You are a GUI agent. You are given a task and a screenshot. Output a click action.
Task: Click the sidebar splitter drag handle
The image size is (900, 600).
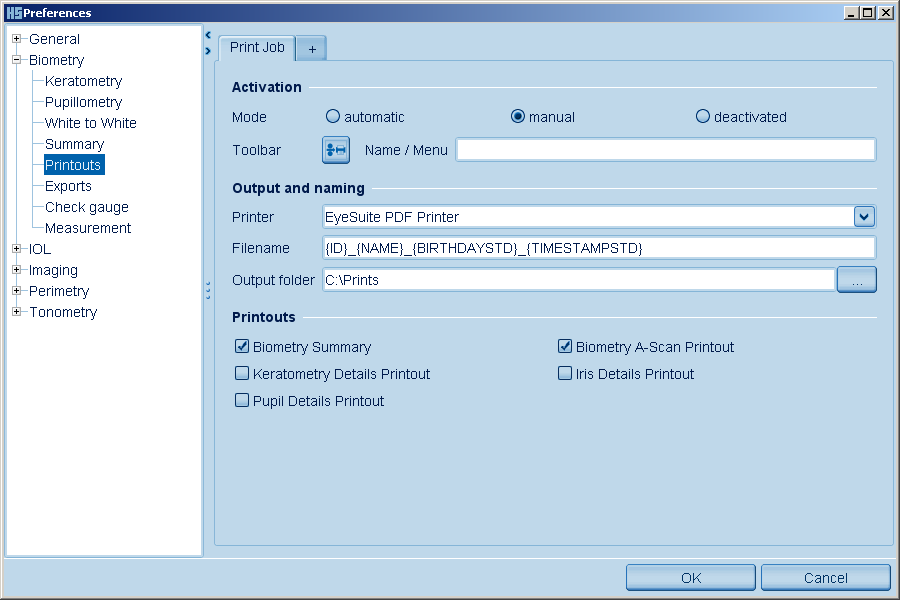207,290
